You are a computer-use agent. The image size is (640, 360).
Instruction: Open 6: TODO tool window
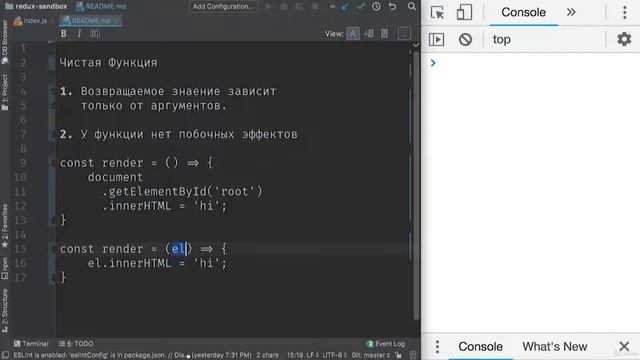(x=76, y=344)
